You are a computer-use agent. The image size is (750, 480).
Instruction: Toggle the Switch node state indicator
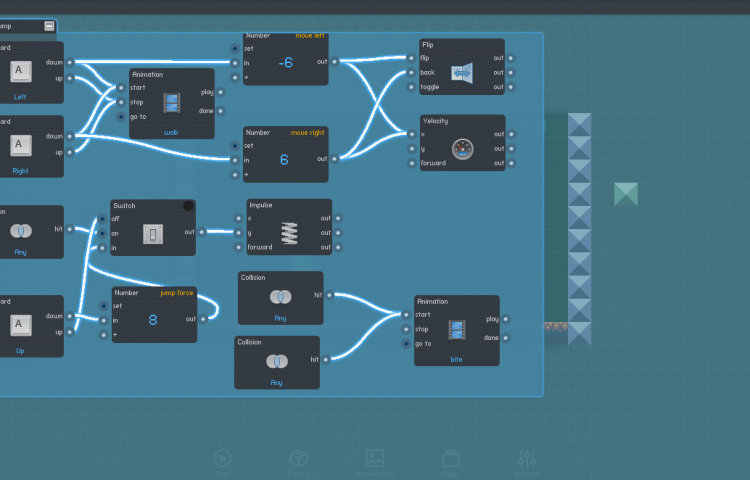tap(188, 206)
